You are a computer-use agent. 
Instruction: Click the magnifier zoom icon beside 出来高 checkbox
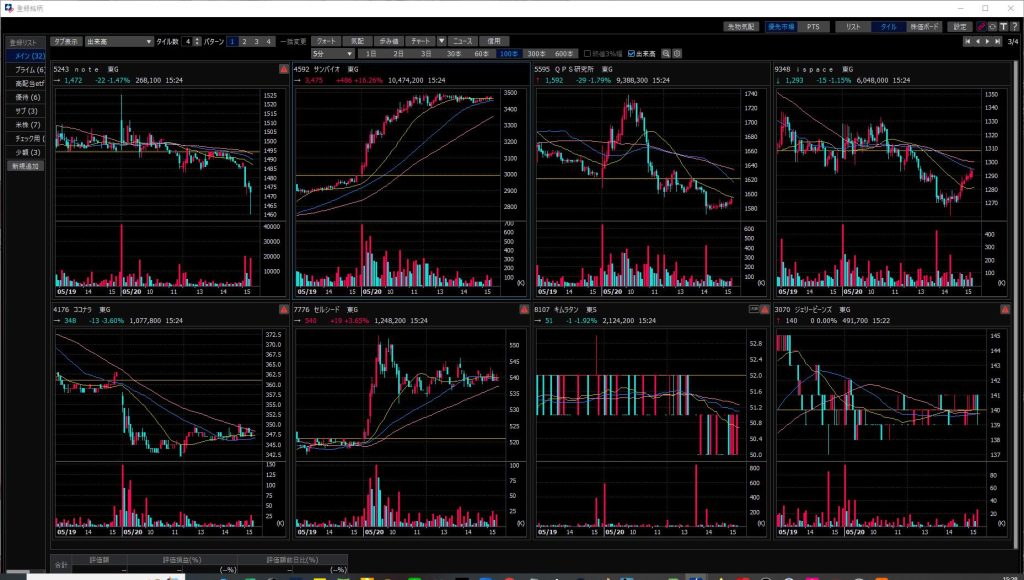[x=666, y=53]
